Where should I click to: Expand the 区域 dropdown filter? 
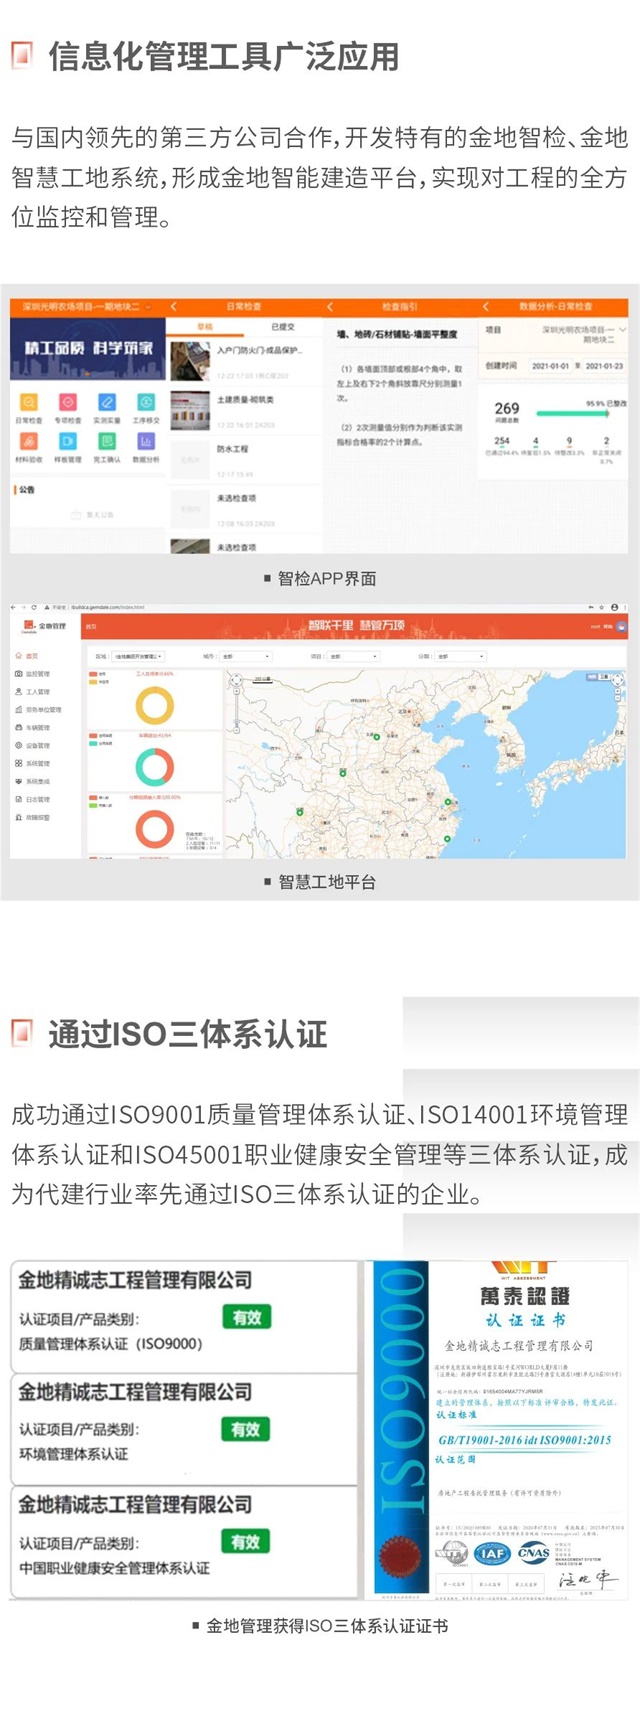tap(138, 657)
